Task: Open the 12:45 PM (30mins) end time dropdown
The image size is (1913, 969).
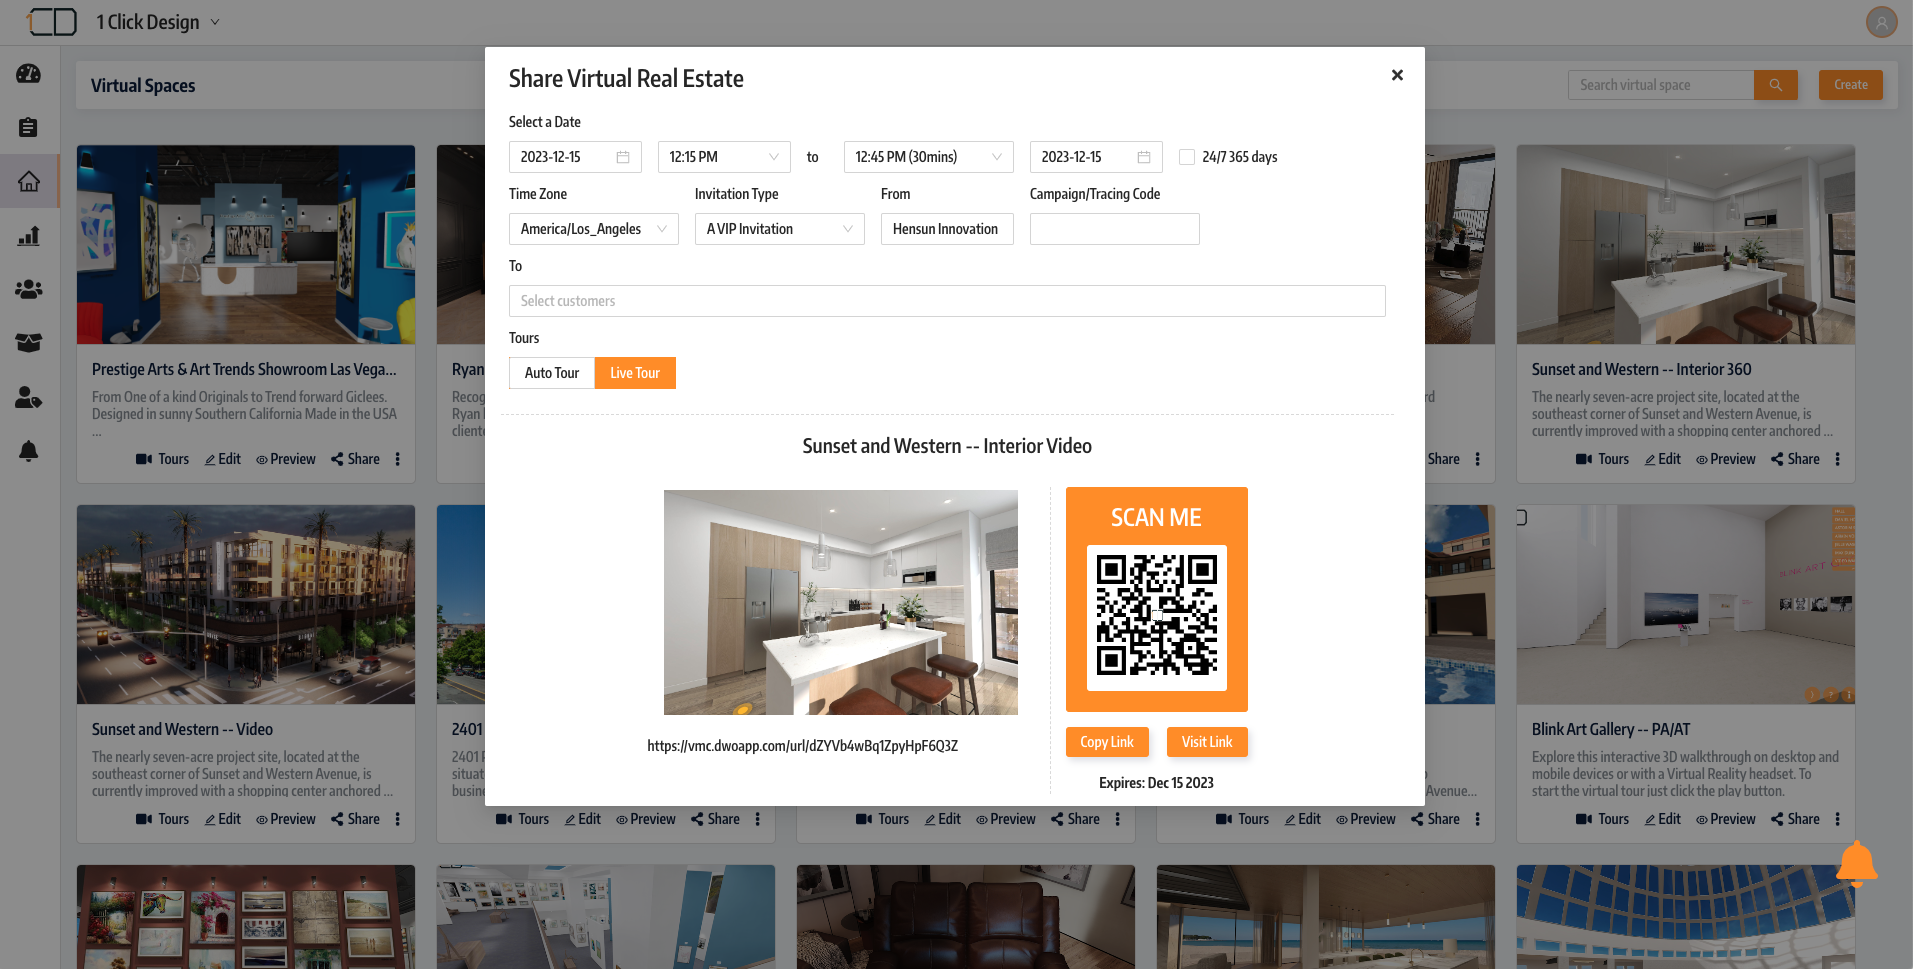Action: pos(929,157)
